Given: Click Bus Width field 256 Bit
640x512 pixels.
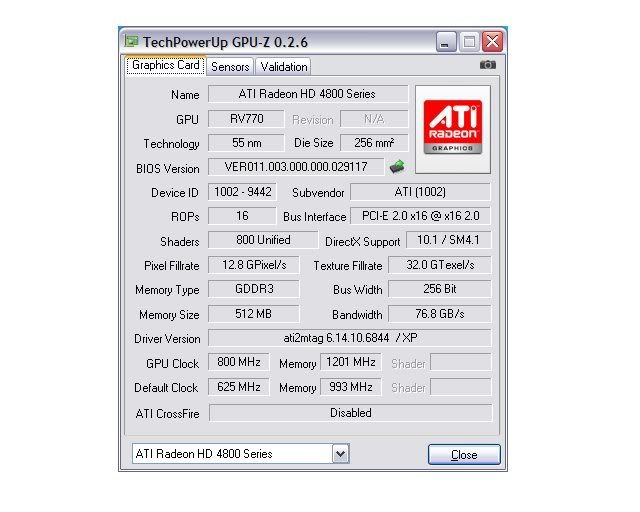Looking at the screenshot, I should point(440,289).
